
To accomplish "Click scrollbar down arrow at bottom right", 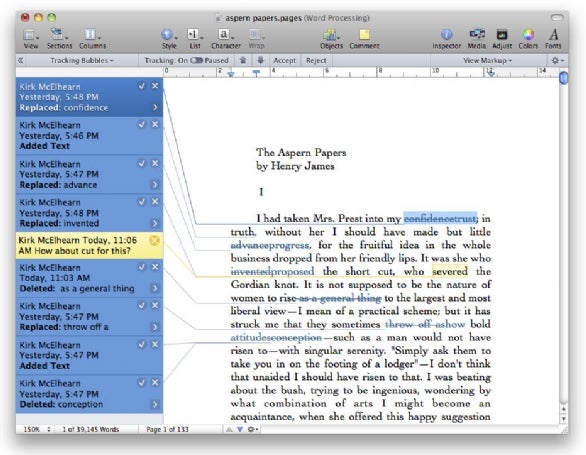I will 563,419.
